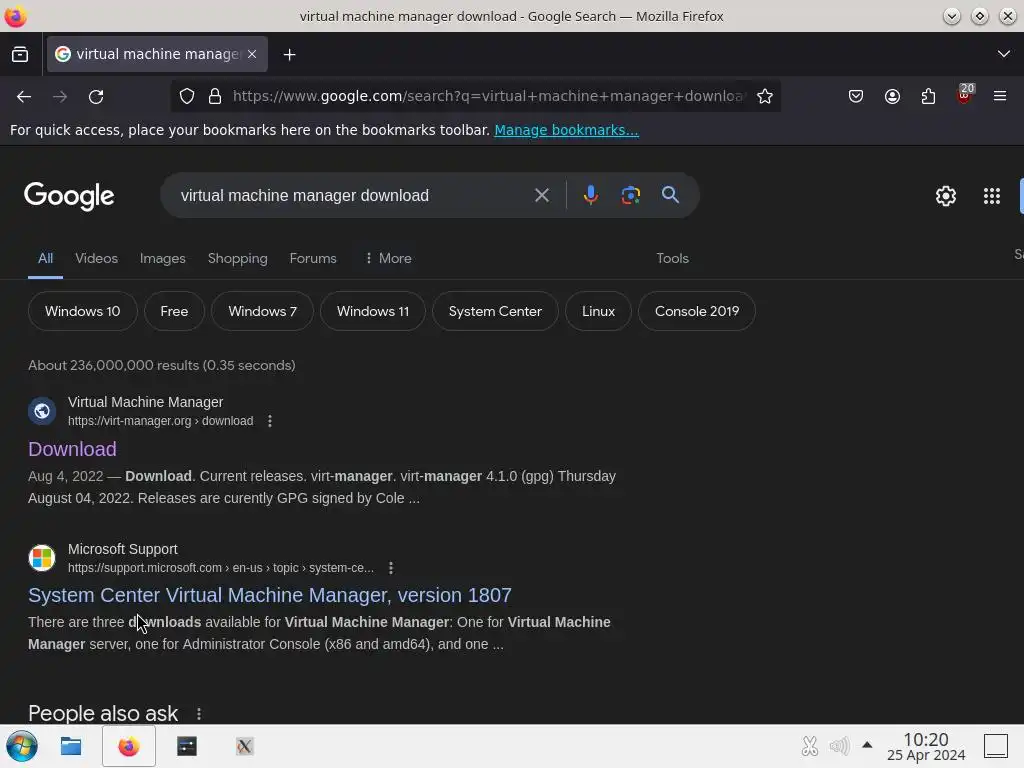Open the X application in taskbar
This screenshot has width=1024, height=768.
[244, 746]
